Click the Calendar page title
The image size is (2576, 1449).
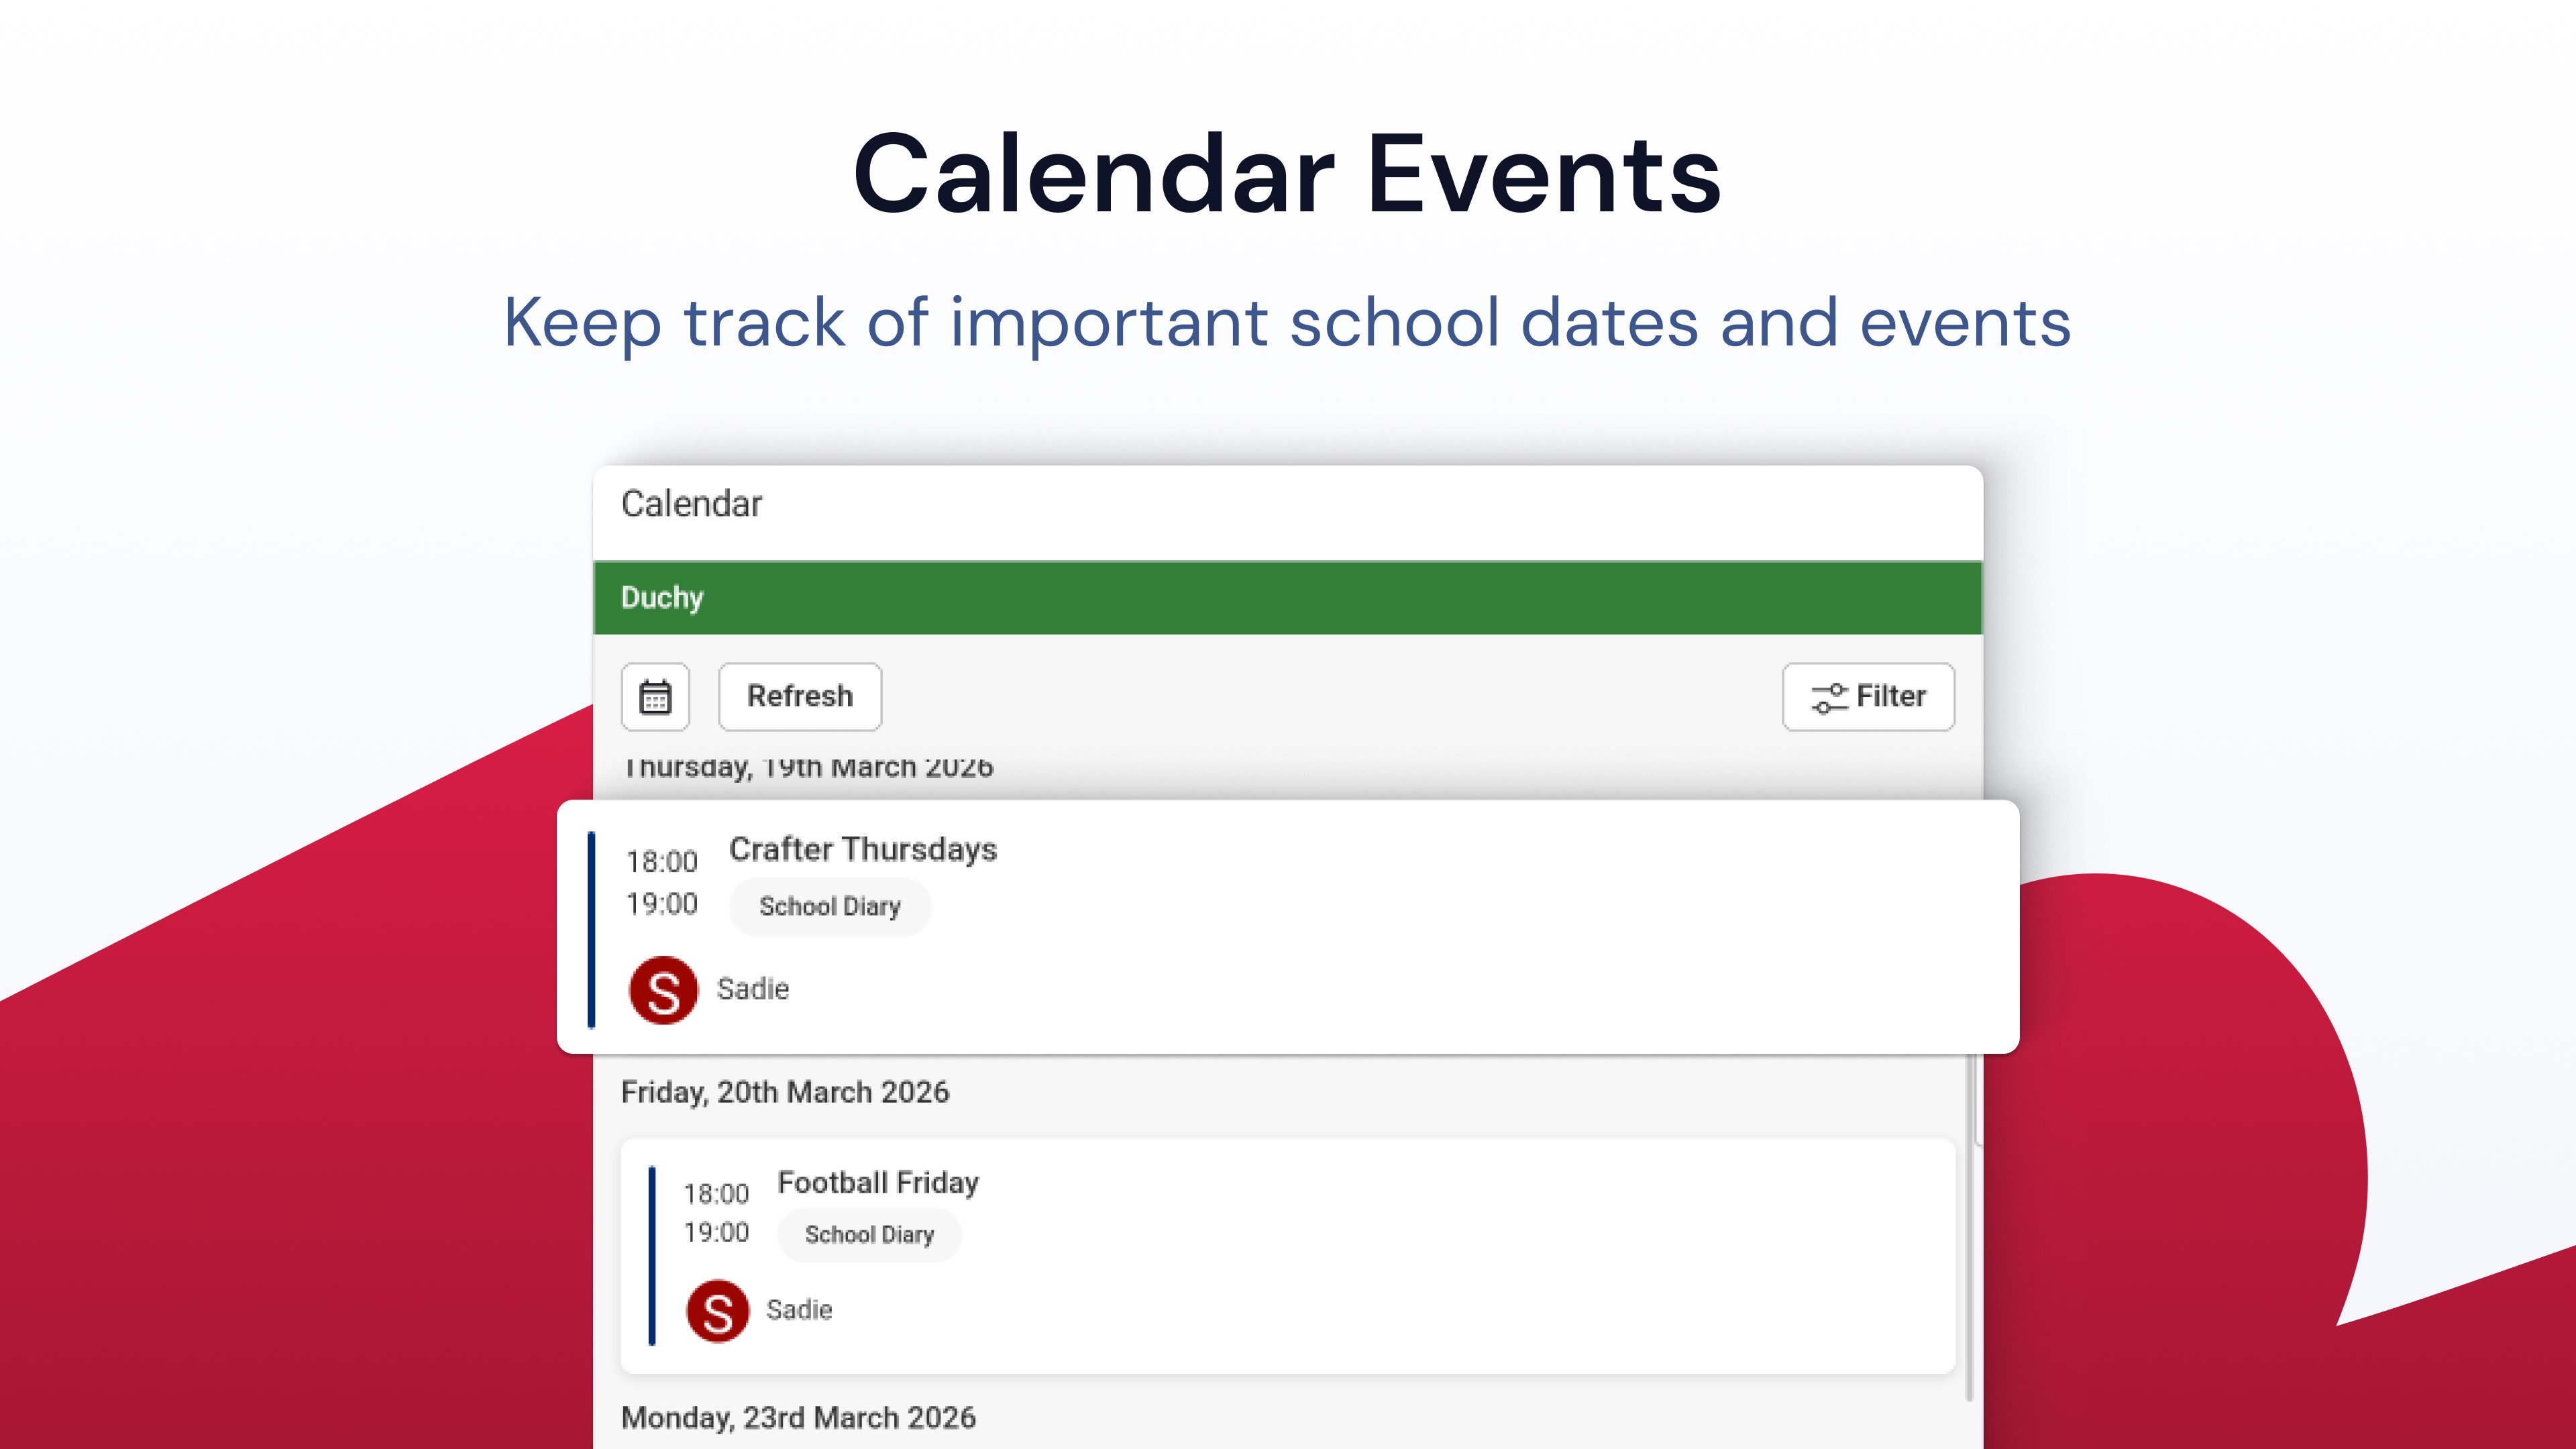pos(692,504)
